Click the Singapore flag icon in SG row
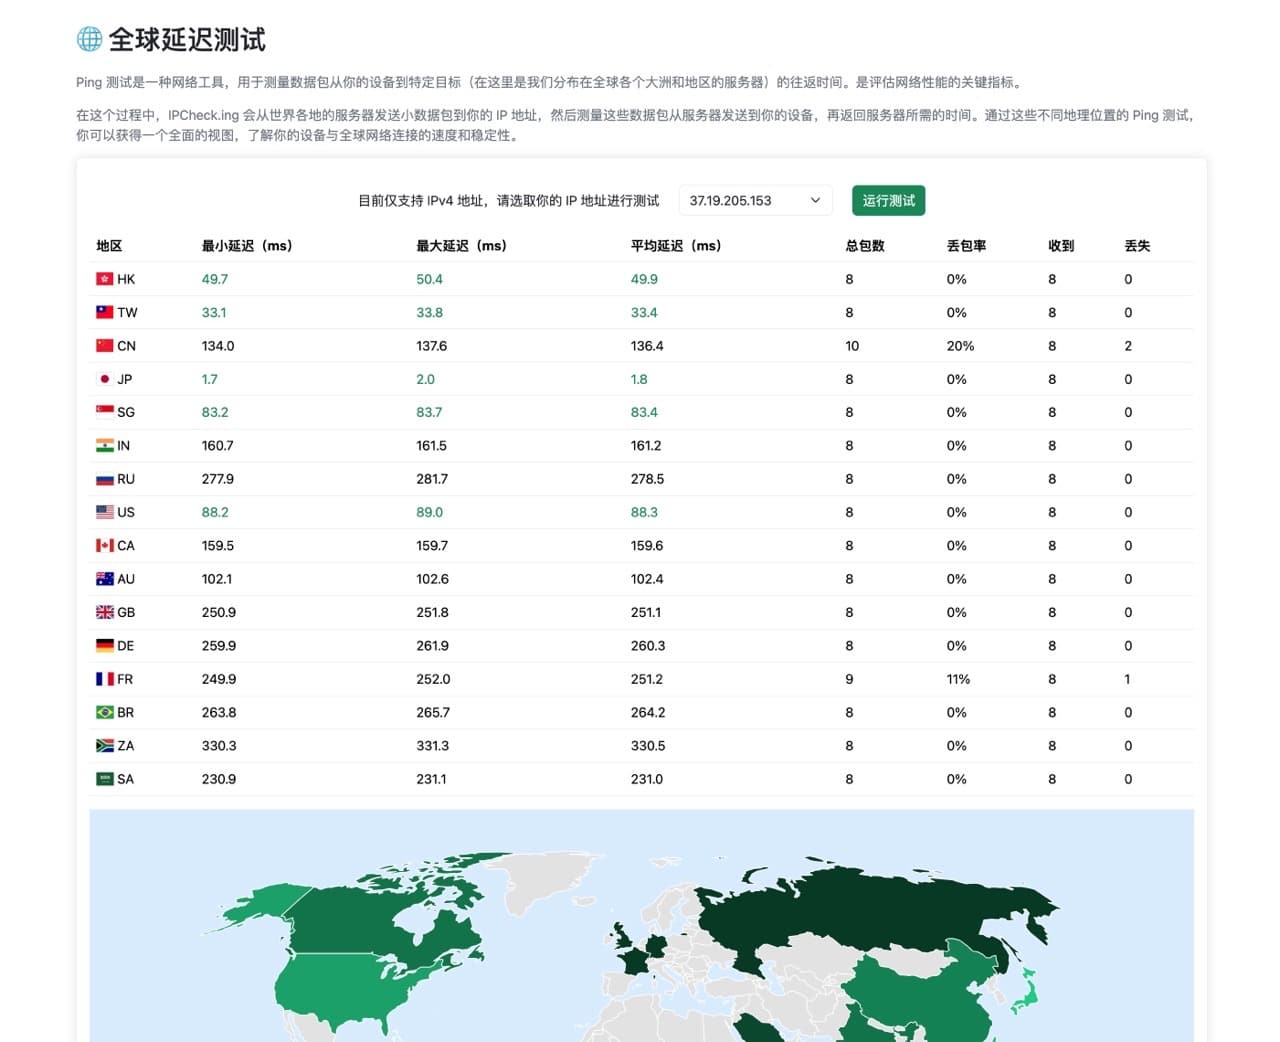1280x1042 pixels. [x=104, y=412]
